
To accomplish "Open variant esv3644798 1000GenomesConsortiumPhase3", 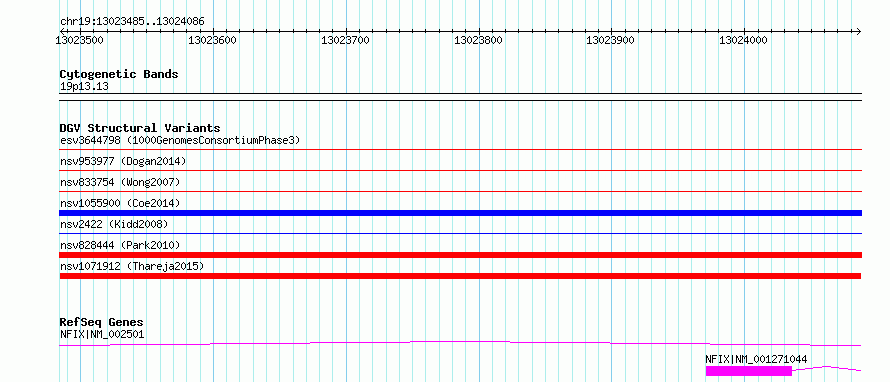I will click(x=180, y=140).
